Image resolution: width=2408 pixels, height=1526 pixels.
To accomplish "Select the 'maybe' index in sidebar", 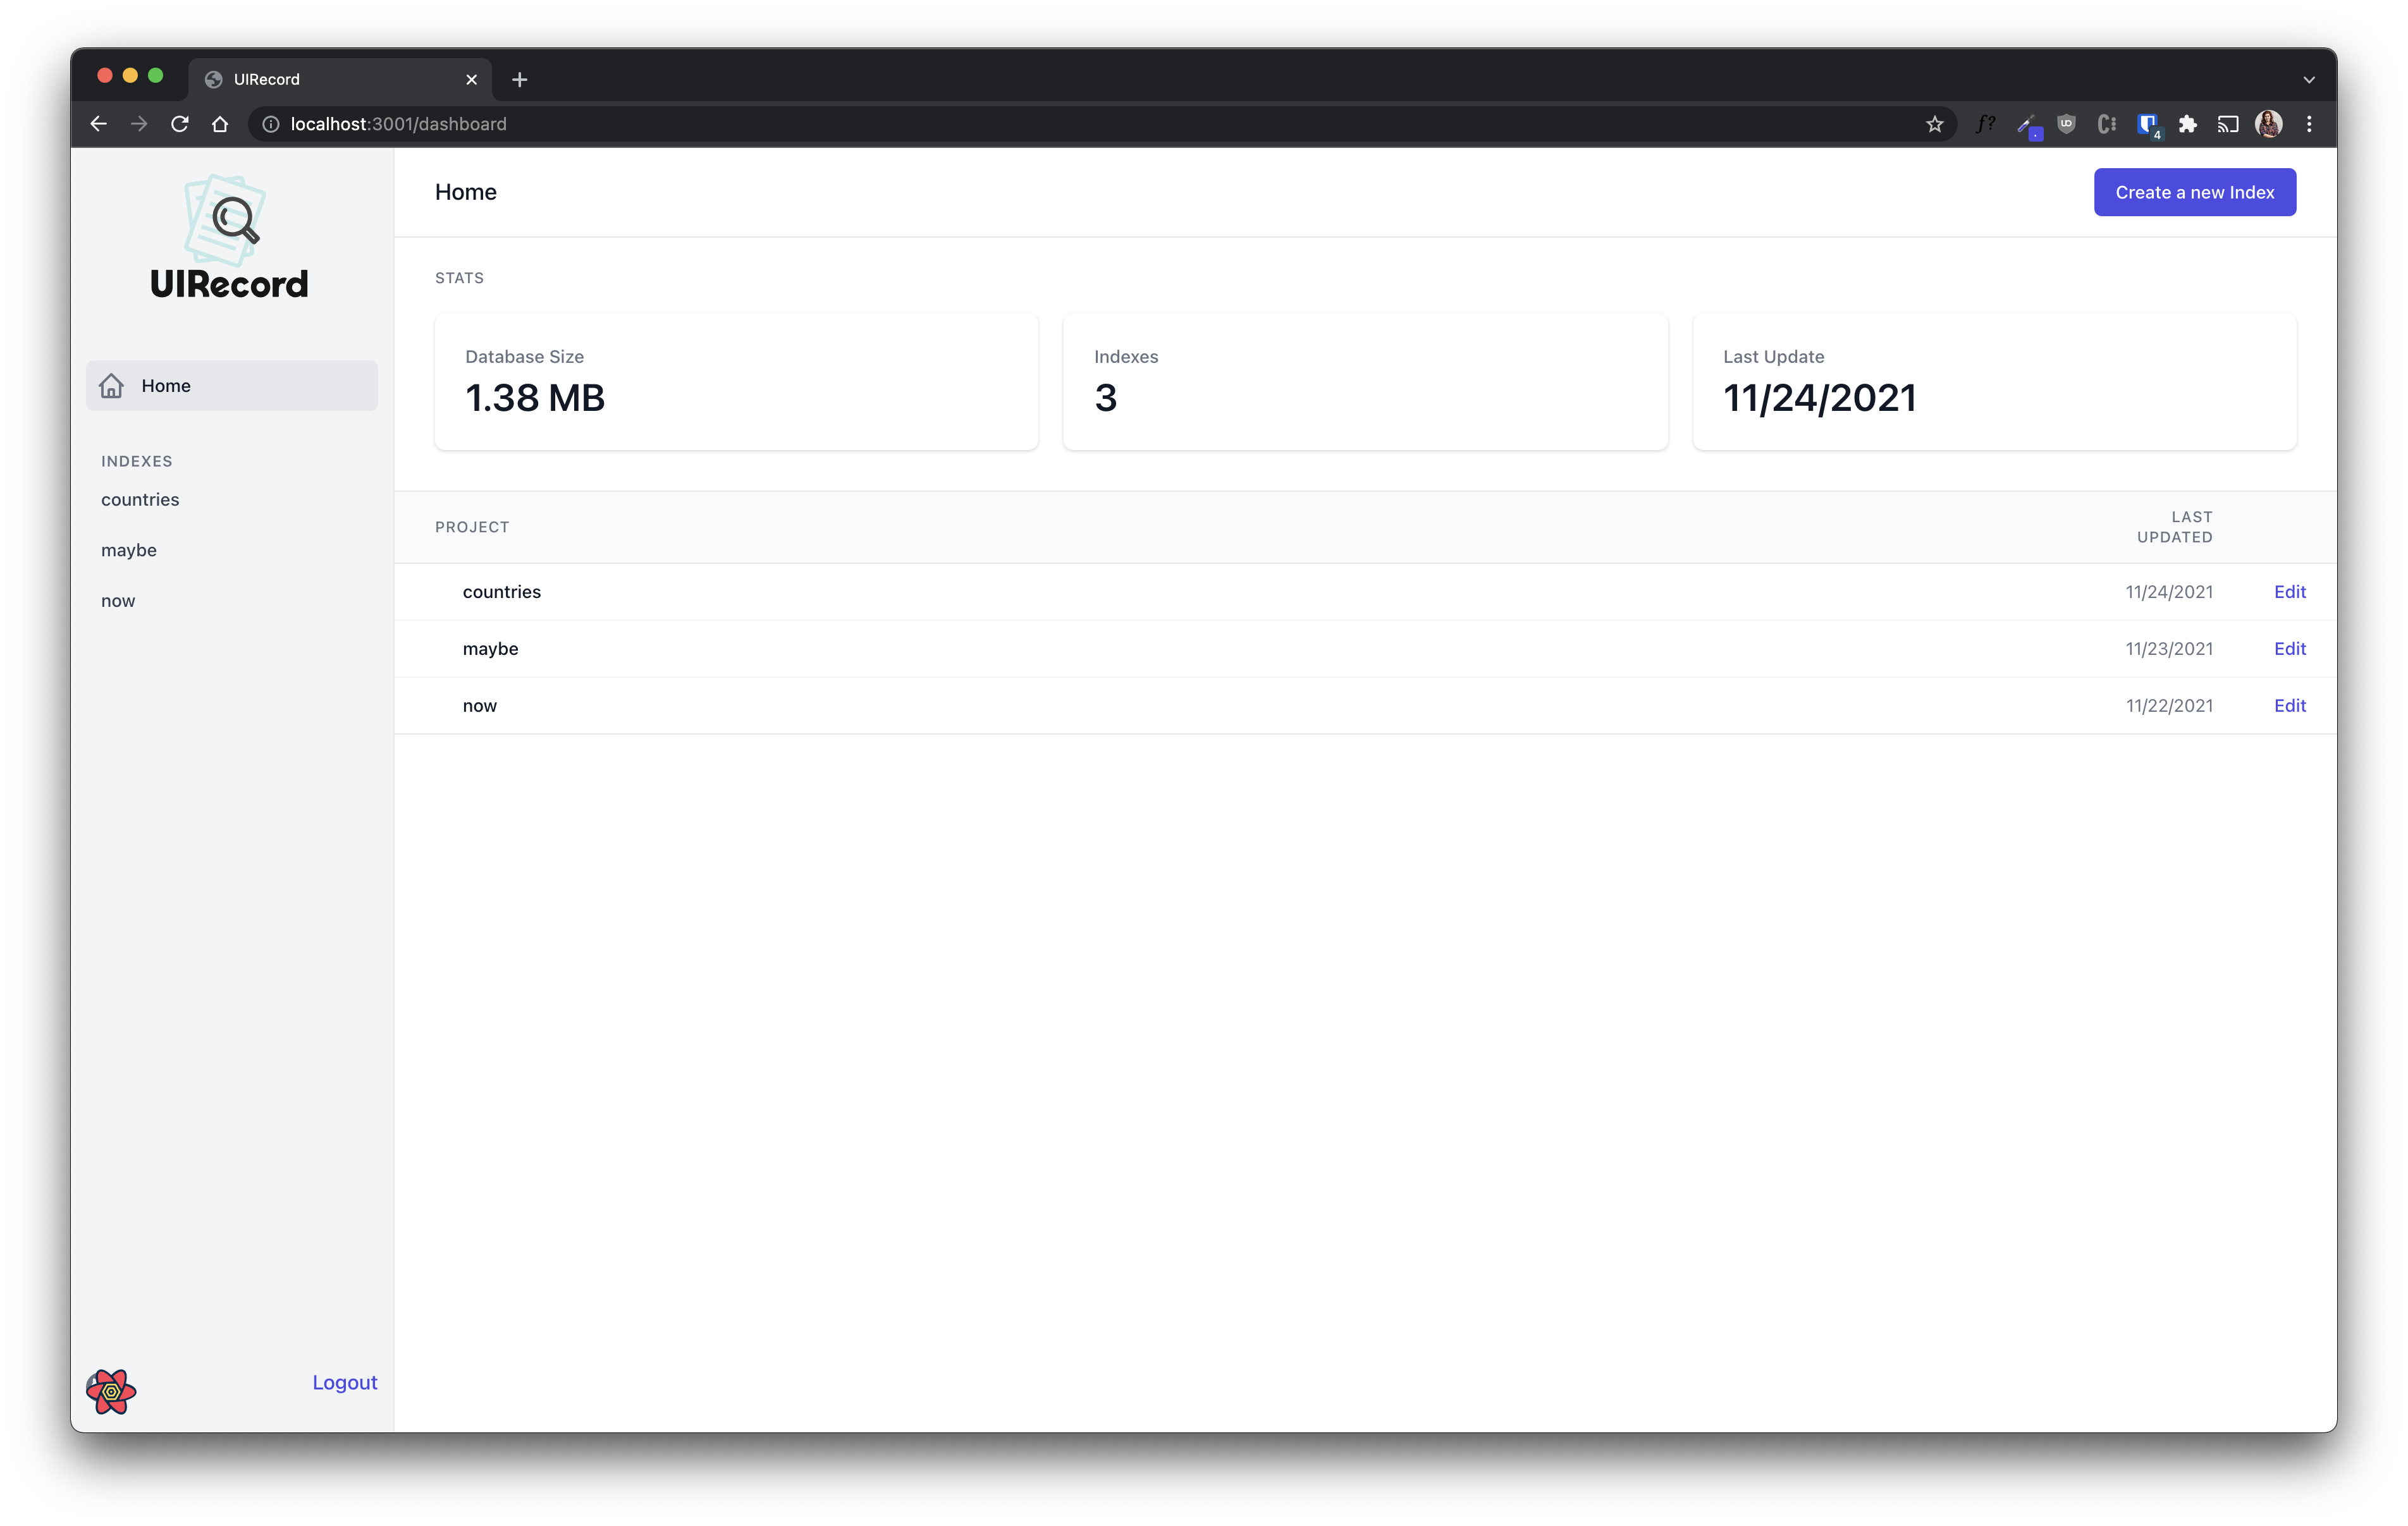I will [x=128, y=549].
